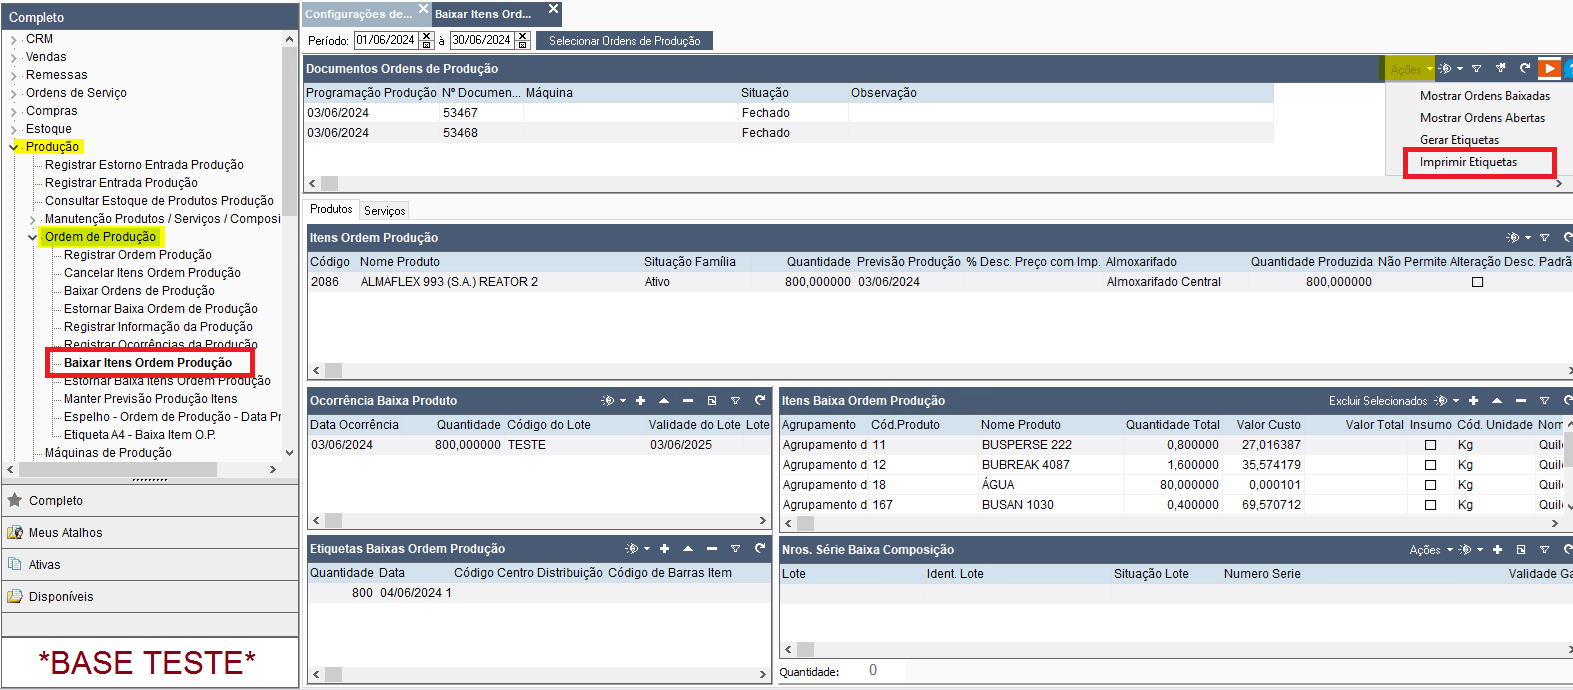Expand the CRM tree node

pos(14,39)
